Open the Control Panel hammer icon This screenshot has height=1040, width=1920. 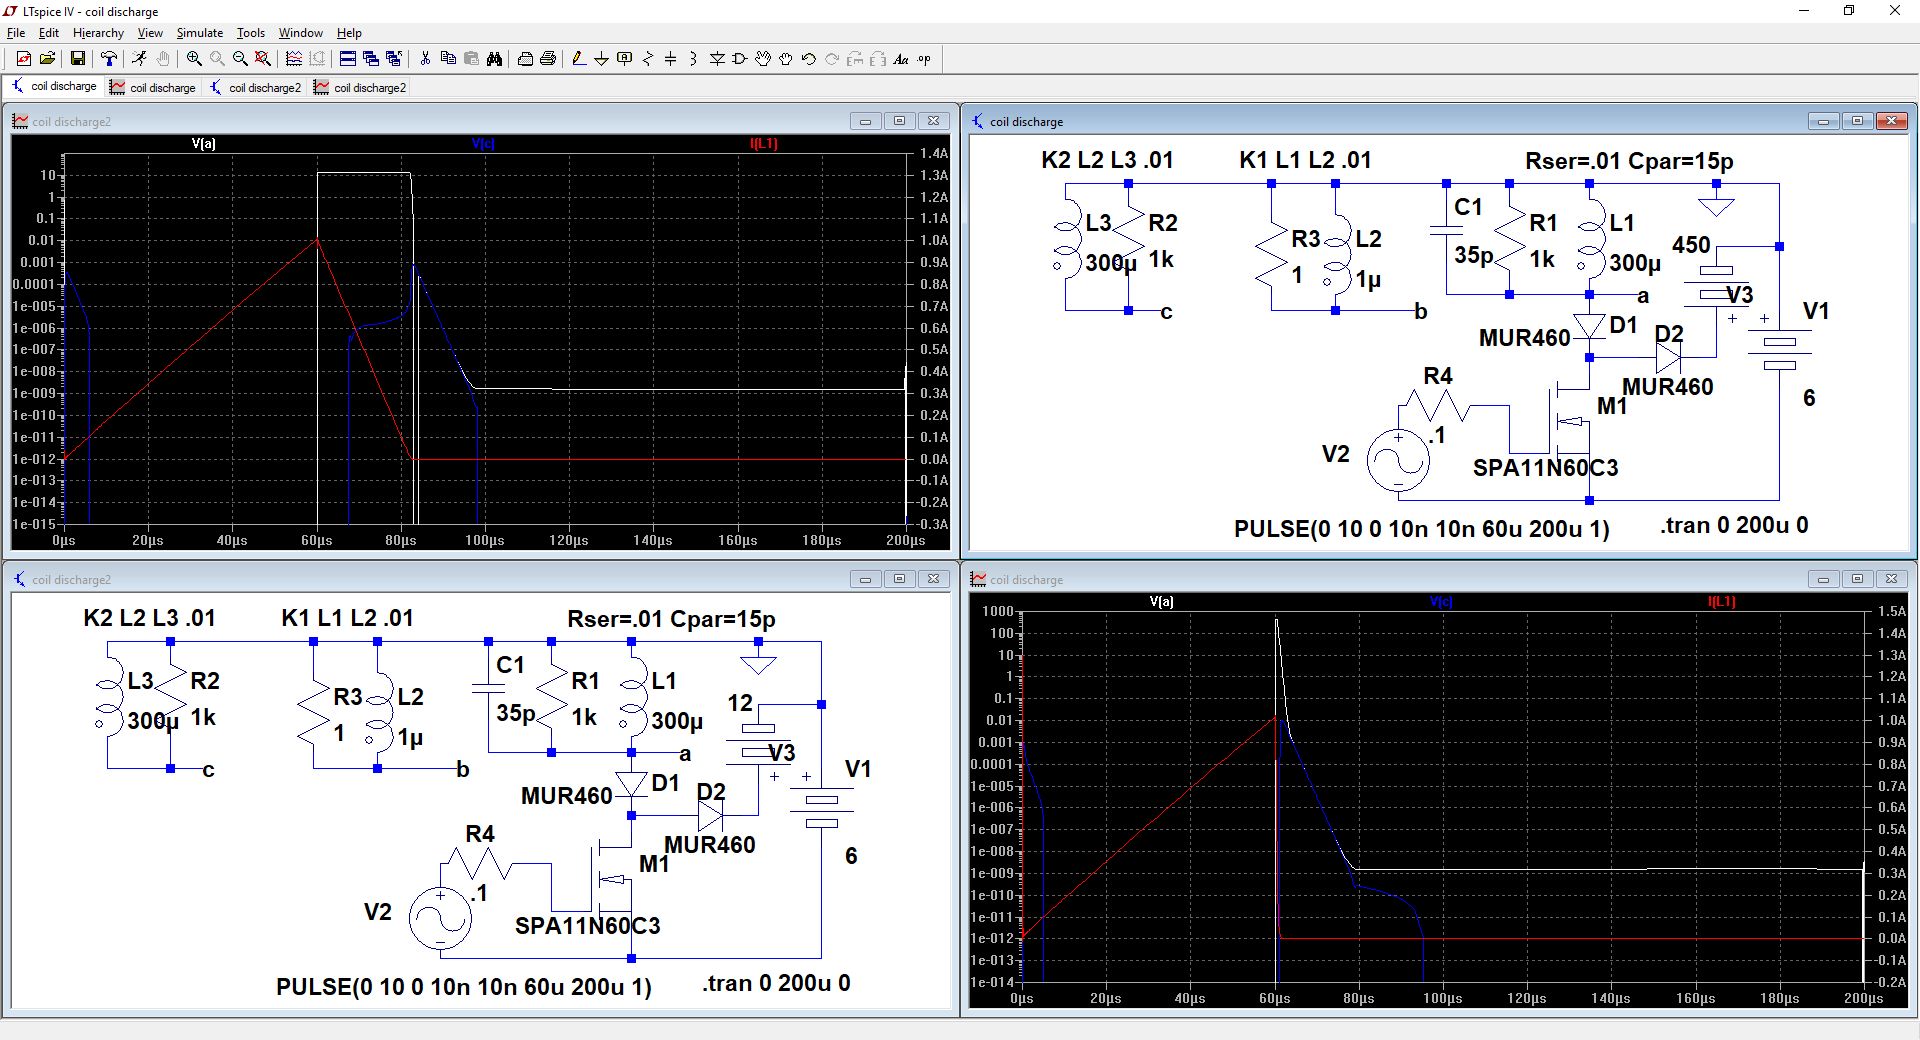[109, 59]
